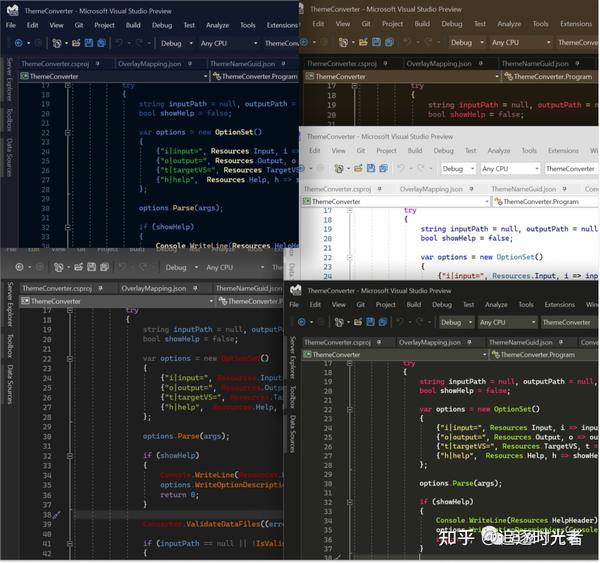The width and height of the screenshot is (600, 563).
Task: Click New Project icon in top-left blue window
Action: (x=57, y=43)
